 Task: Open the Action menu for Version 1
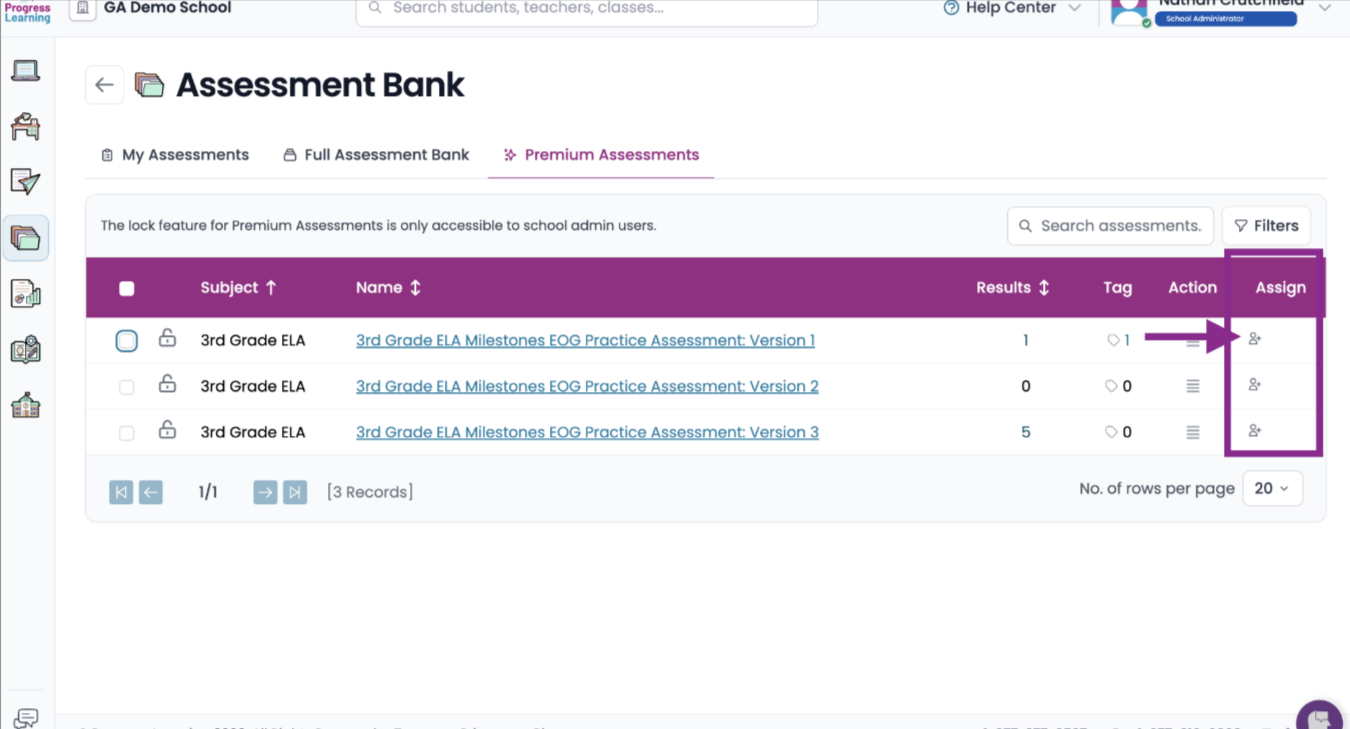point(1192,341)
